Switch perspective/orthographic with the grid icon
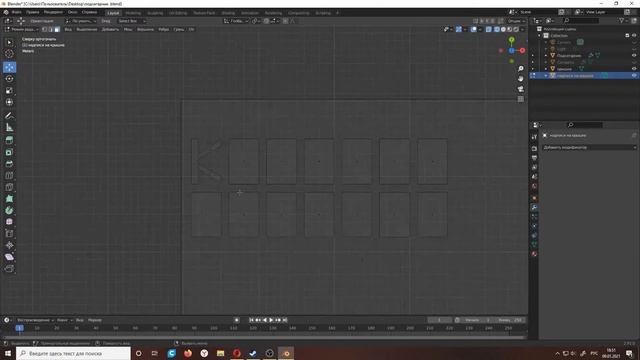Screen dimensions: 640x360 pos(521,99)
